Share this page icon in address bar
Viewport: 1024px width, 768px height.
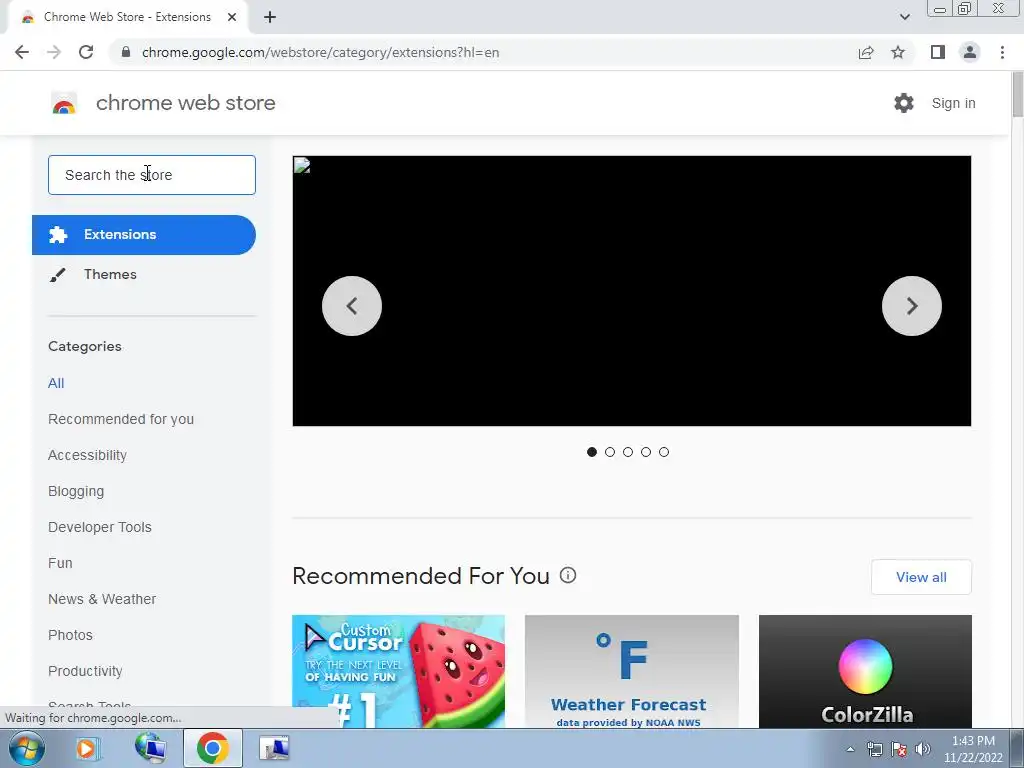point(866,52)
